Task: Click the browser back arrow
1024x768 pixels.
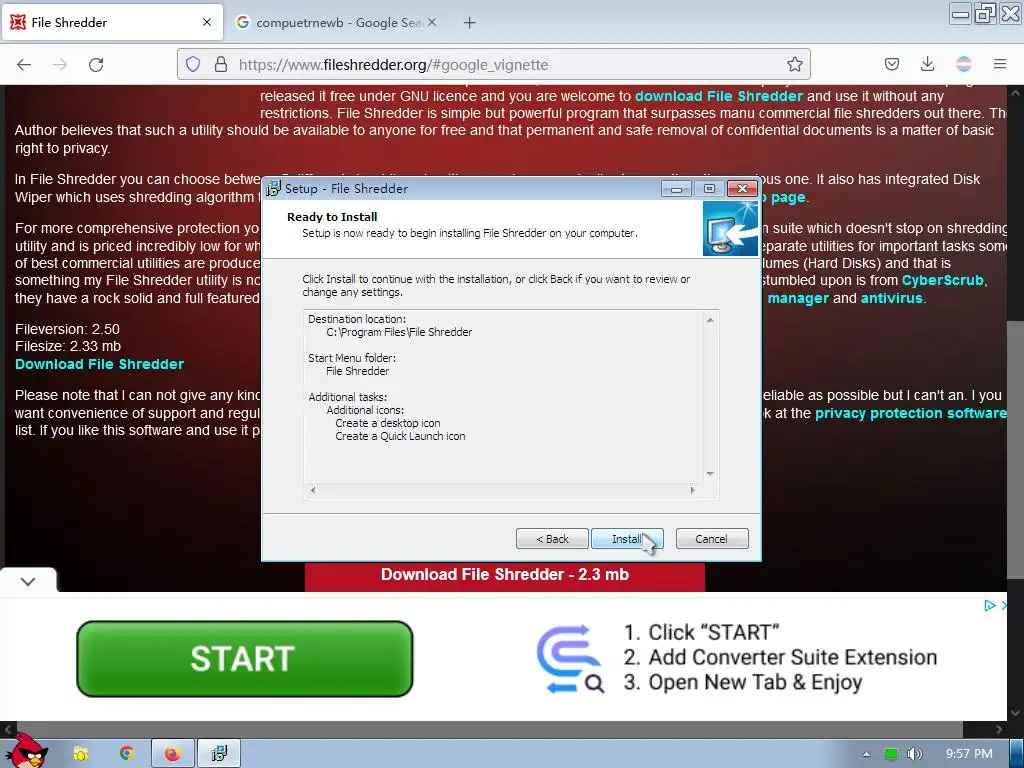Action: pyautogui.click(x=24, y=65)
